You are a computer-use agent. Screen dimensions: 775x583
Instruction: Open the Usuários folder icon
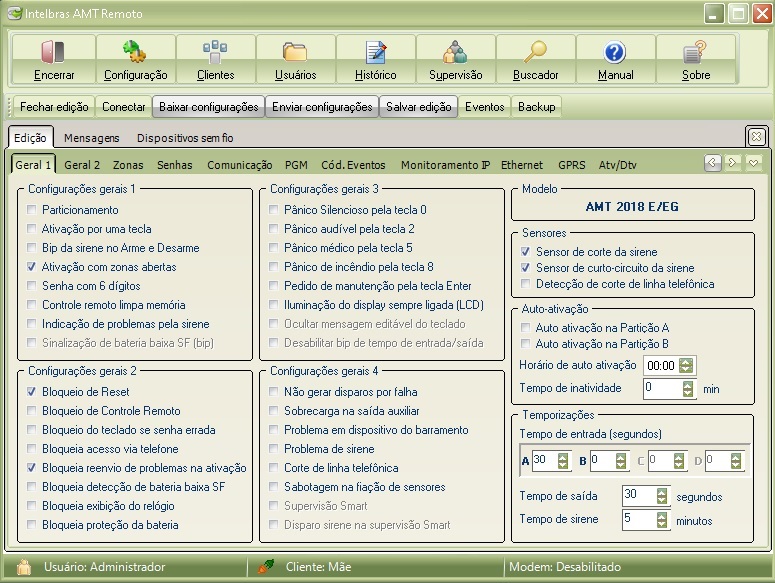pyautogui.click(x=295, y=52)
